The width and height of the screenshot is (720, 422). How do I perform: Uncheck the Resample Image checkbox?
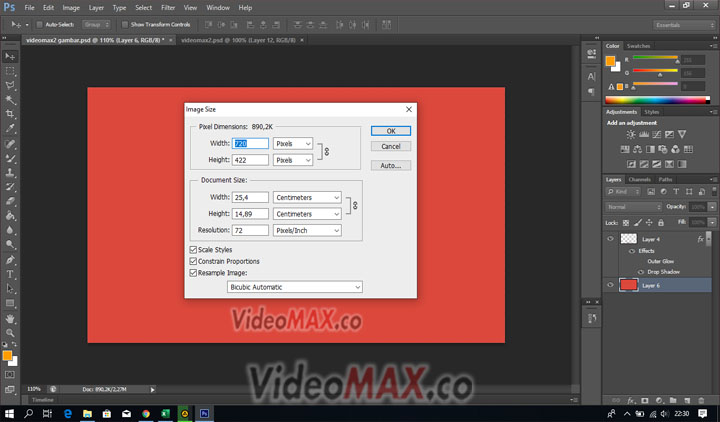193,272
